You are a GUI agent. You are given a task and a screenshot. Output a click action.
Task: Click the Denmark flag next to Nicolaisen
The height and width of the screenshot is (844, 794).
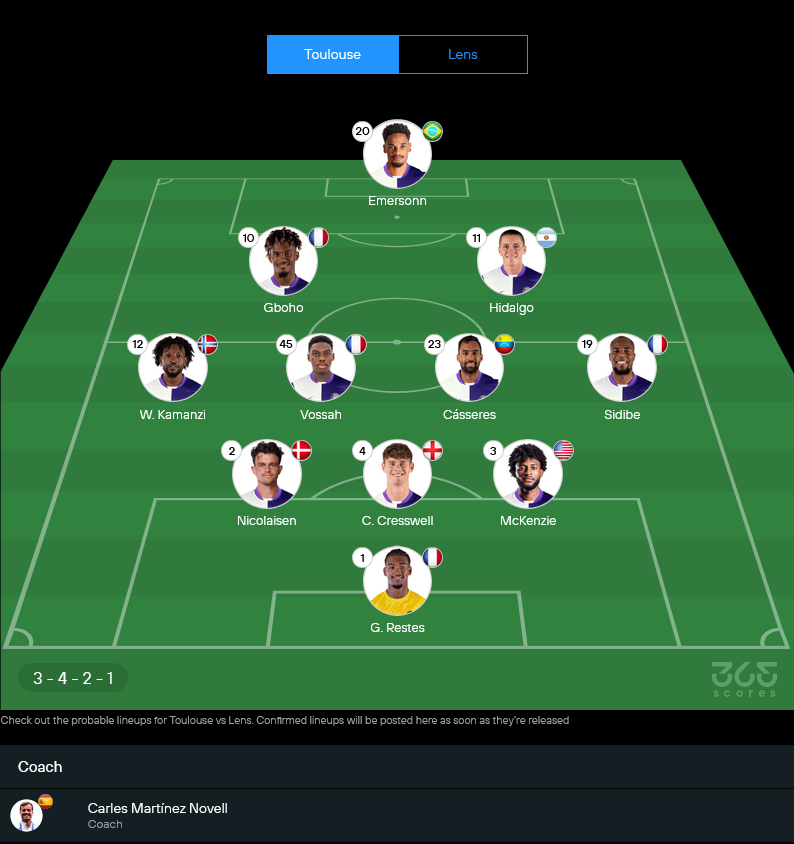(x=301, y=450)
